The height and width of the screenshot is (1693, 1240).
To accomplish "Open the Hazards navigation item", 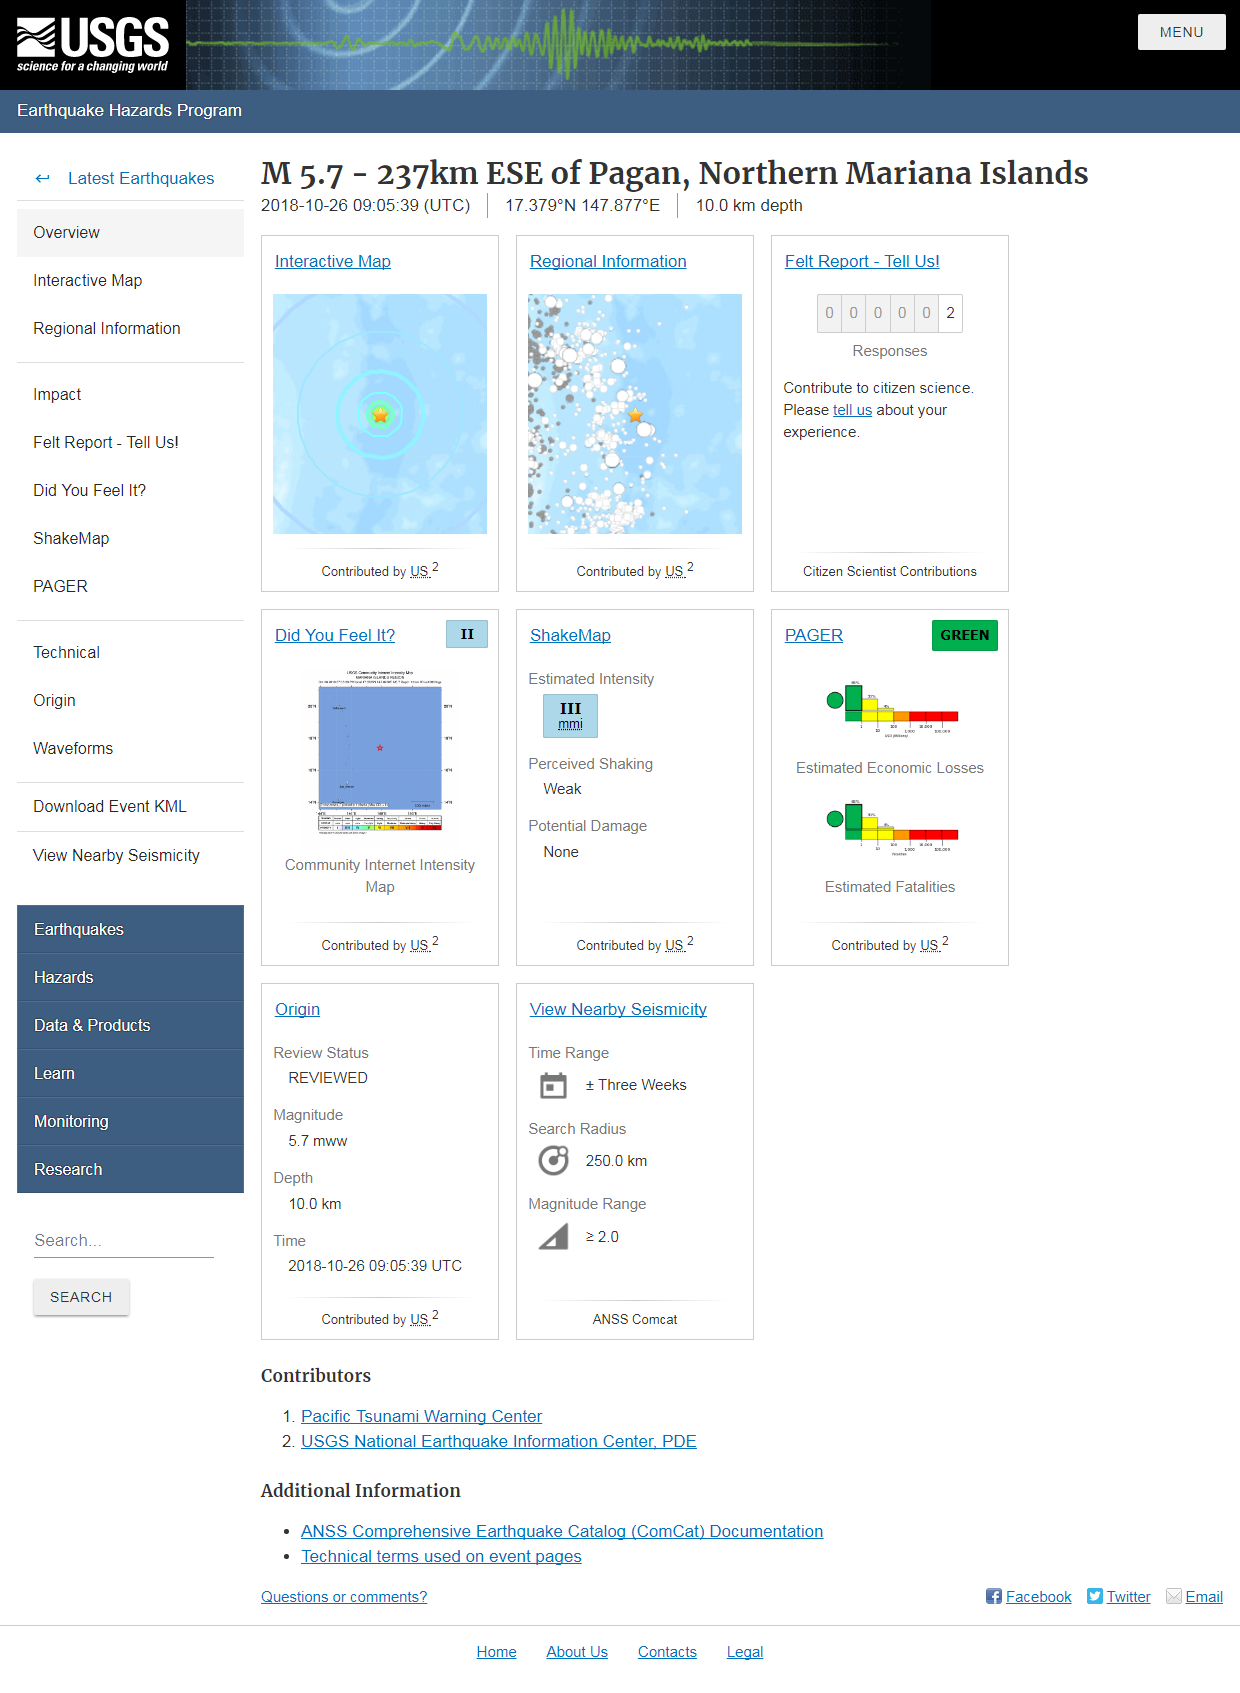I will coord(130,977).
